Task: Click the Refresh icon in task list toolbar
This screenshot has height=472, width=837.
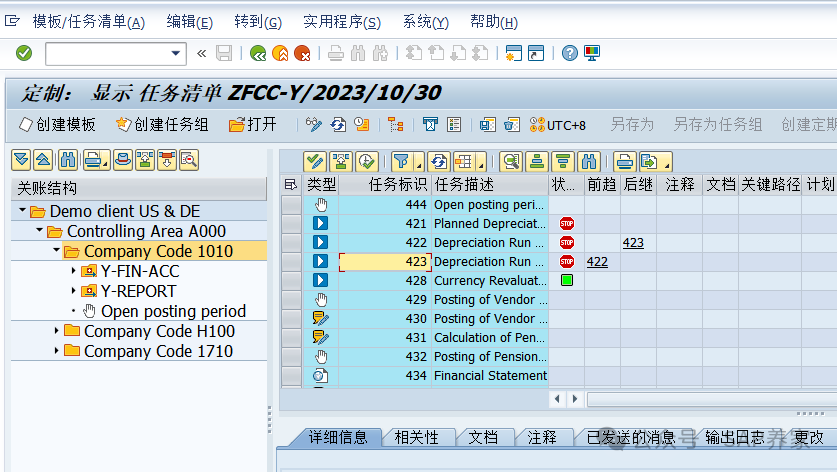Action: coord(439,161)
